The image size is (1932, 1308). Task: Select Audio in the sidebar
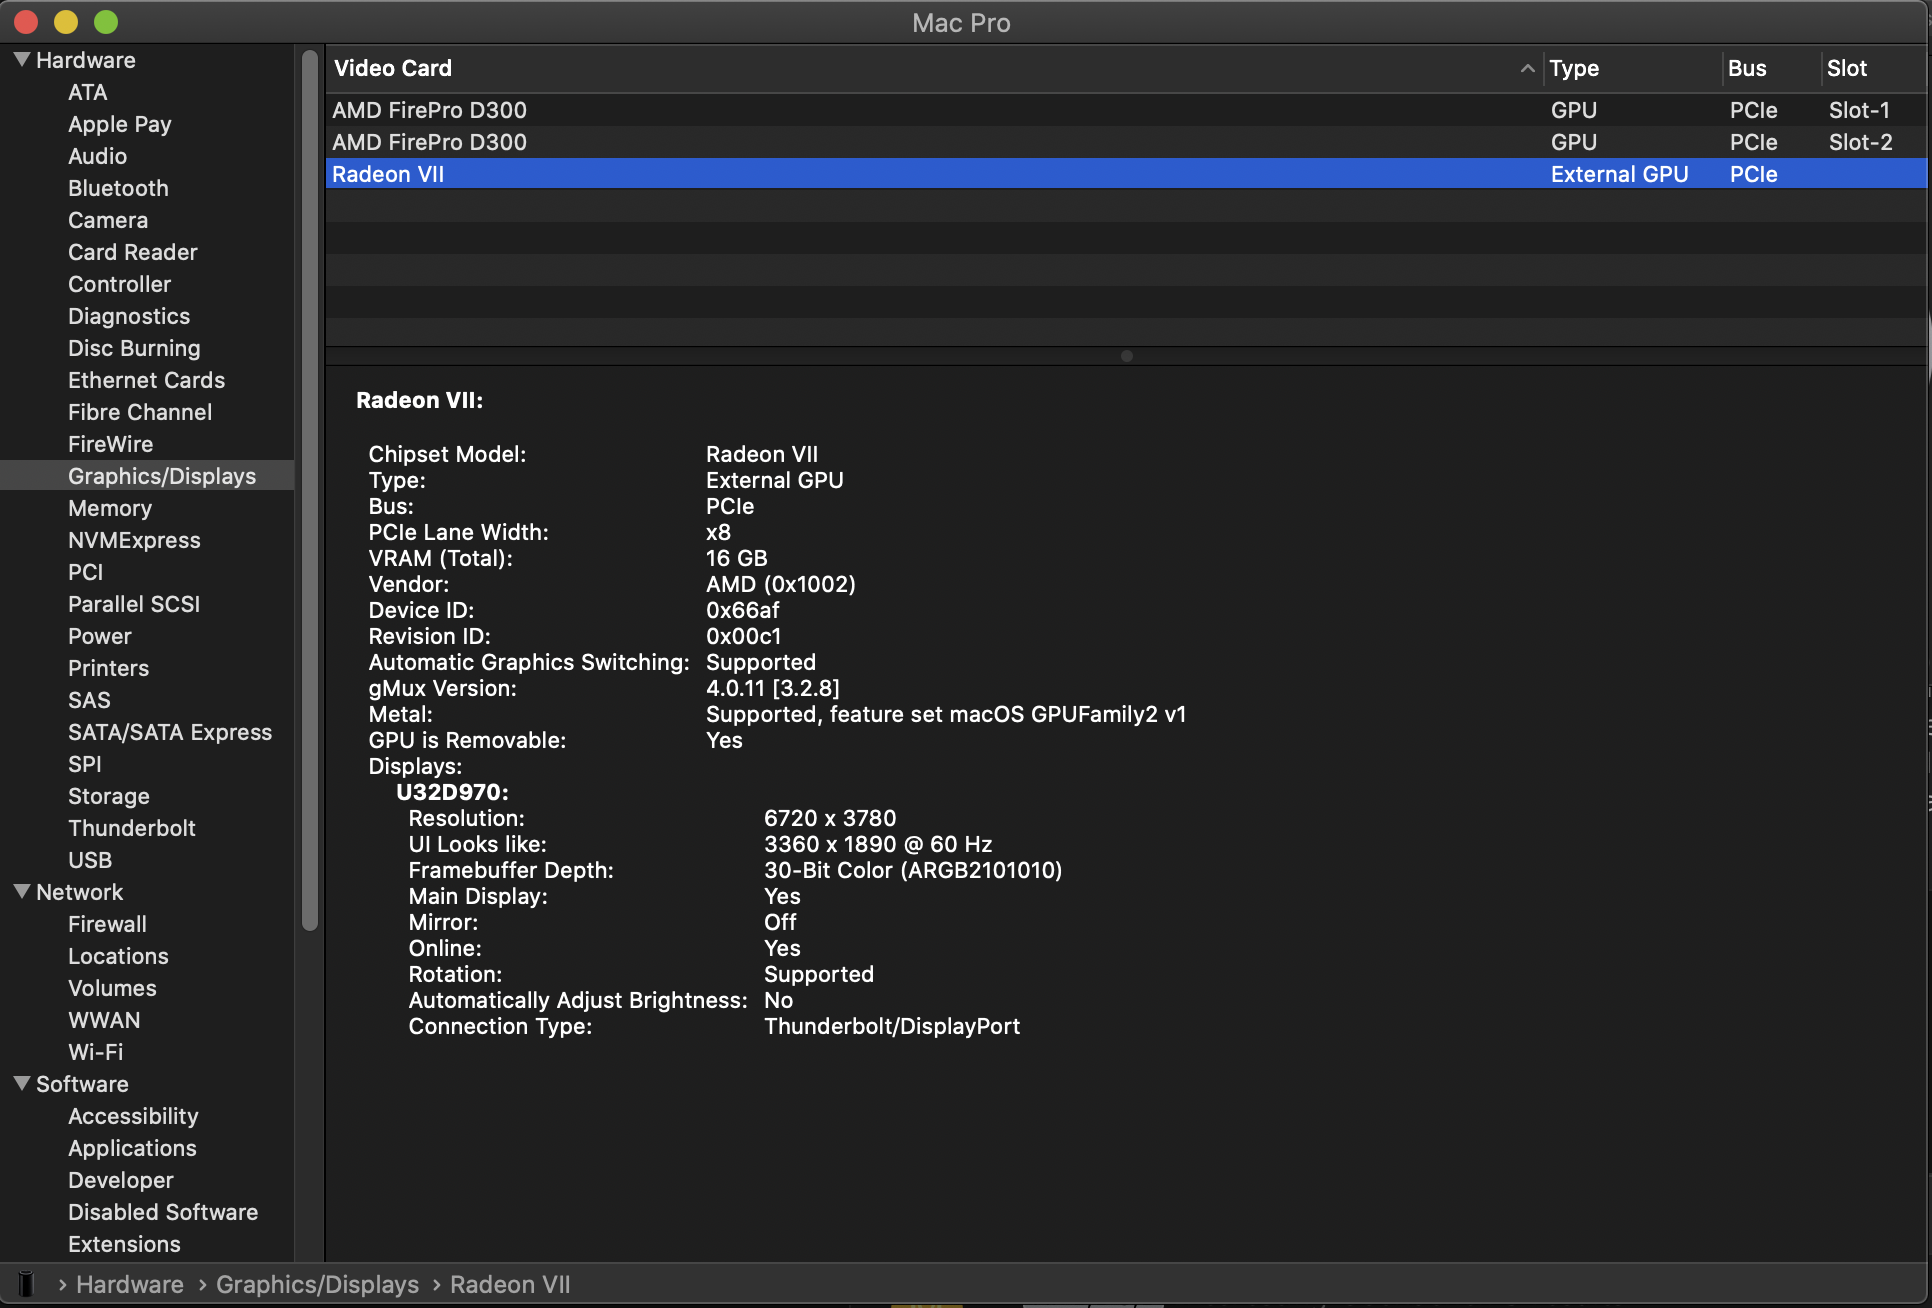pos(97,156)
